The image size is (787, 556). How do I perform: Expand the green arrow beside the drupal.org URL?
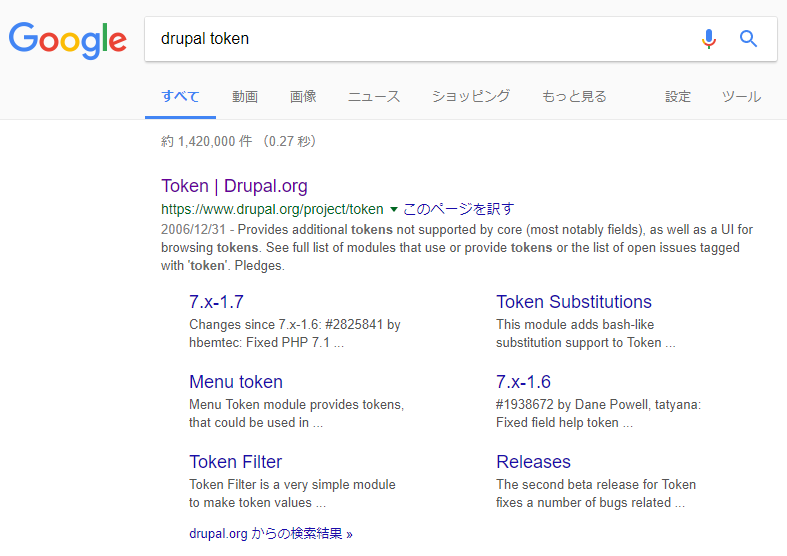394,209
